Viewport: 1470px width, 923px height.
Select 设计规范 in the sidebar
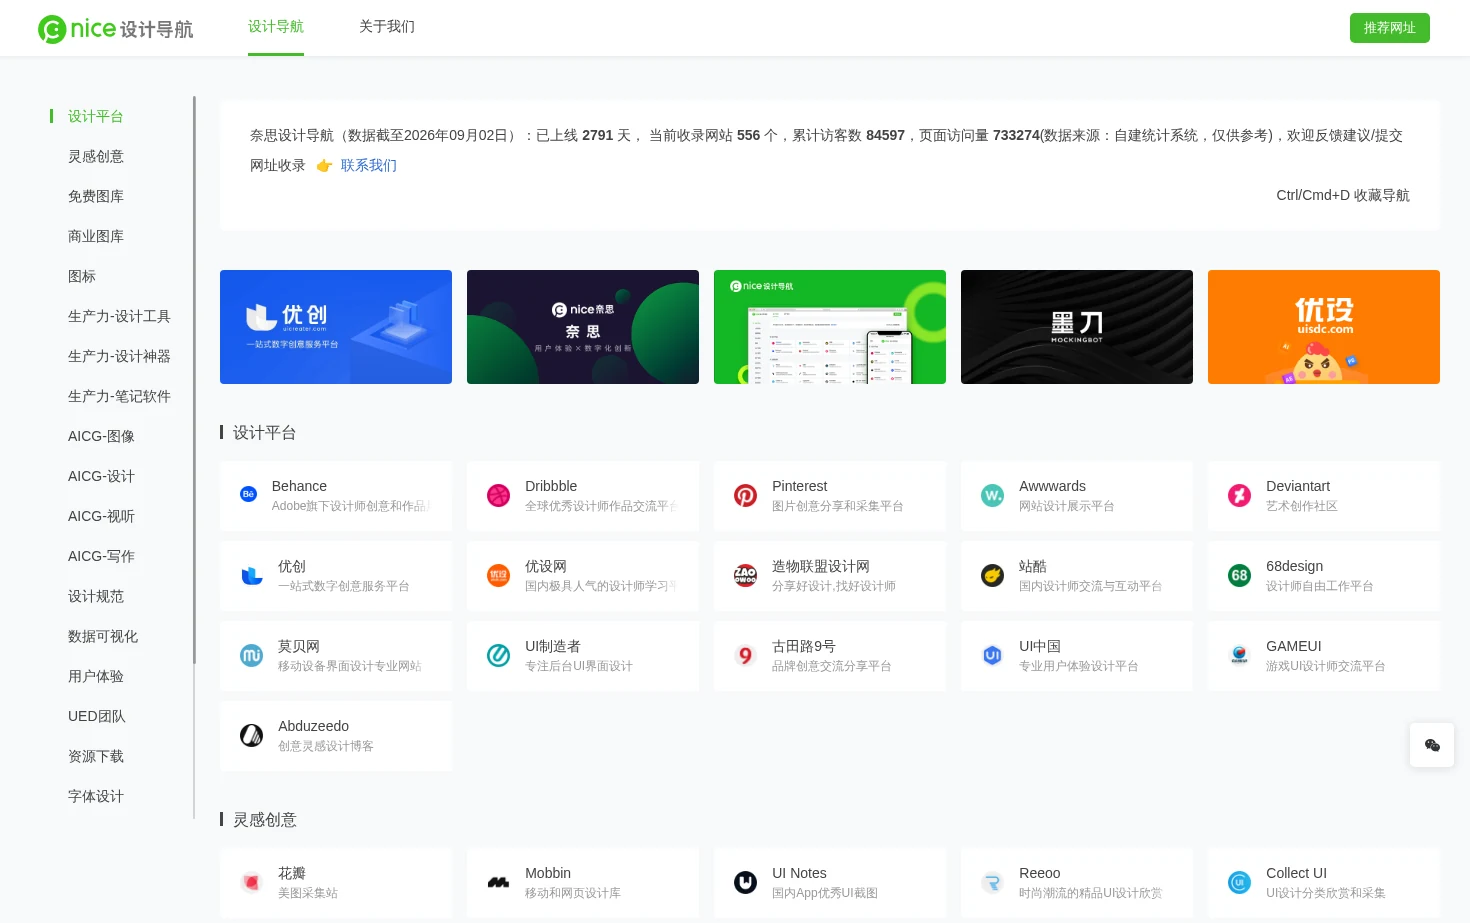[x=96, y=596]
